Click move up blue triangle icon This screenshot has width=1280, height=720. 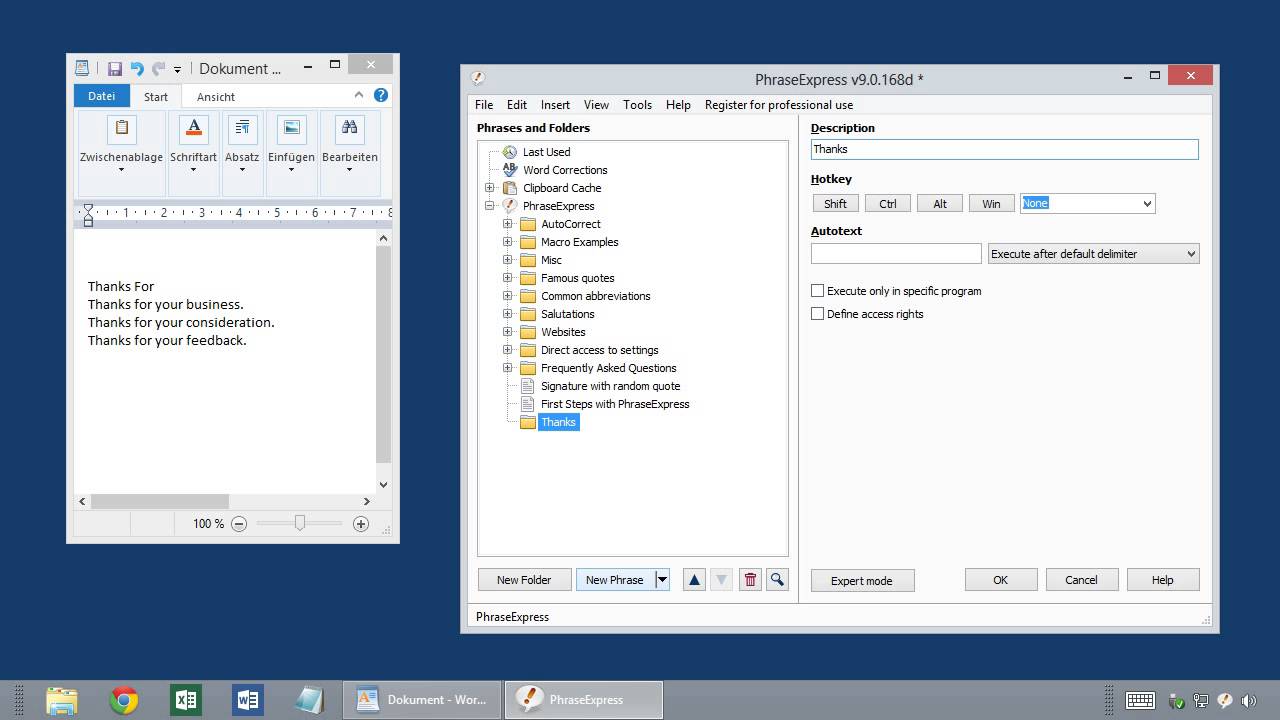(x=694, y=580)
